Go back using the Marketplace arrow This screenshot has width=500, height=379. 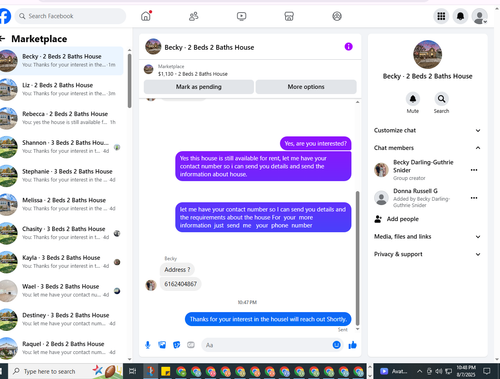3,39
